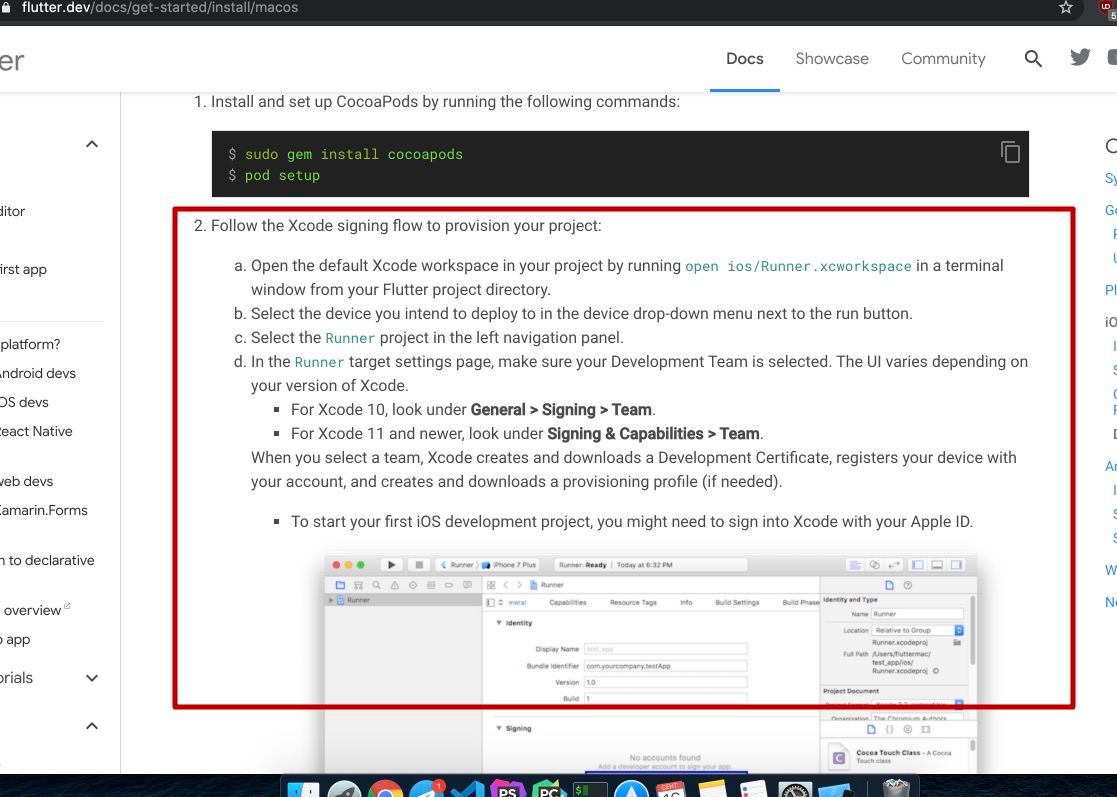Image resolution: width=1117 pixels, height=797 pixels.
Task: Open Finder from the dock
Action: 303,789
